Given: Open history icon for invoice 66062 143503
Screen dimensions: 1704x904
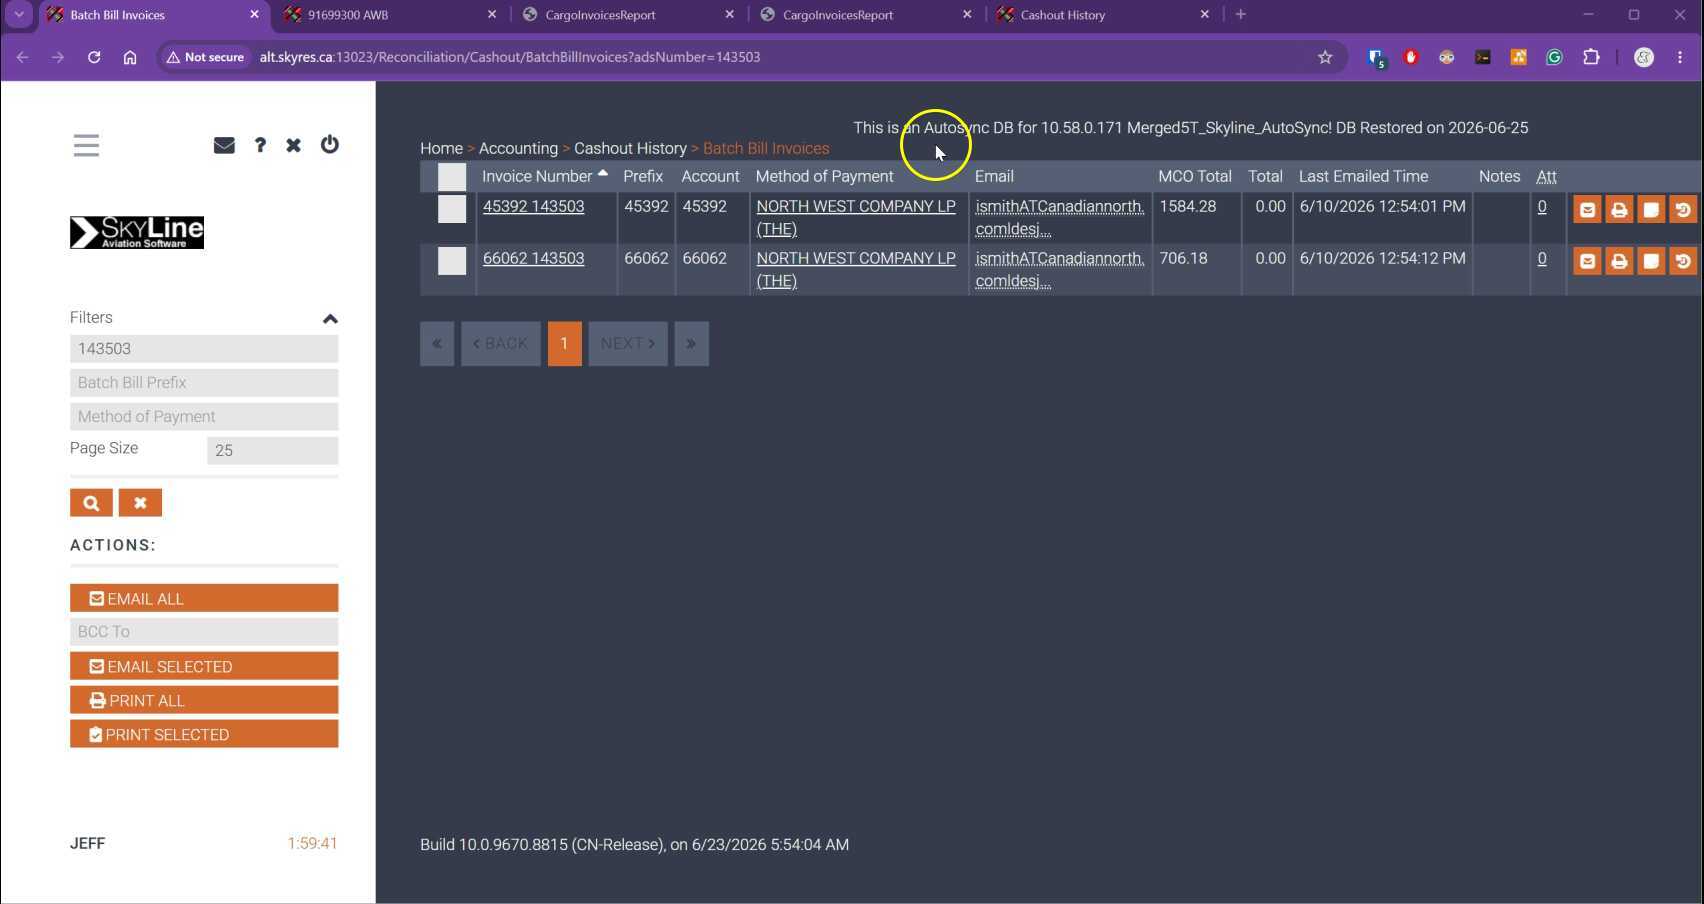Looking at the screenshot, I should pyautogui.click(x=1683, y=261).
